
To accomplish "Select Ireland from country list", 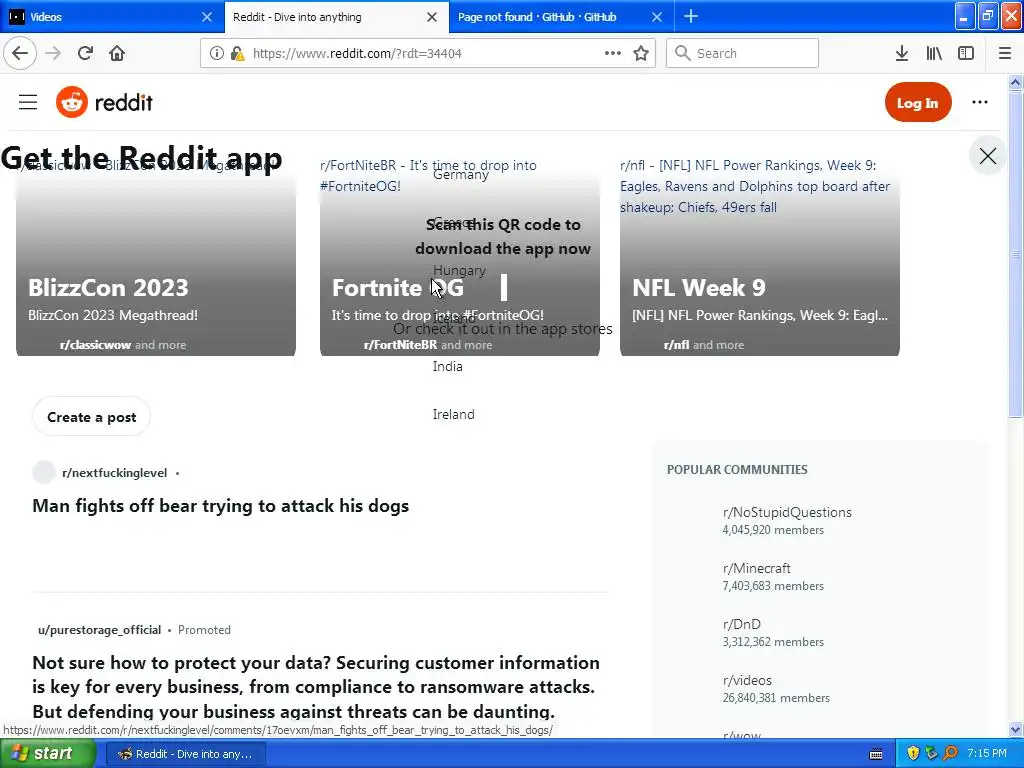I will 453,414.
